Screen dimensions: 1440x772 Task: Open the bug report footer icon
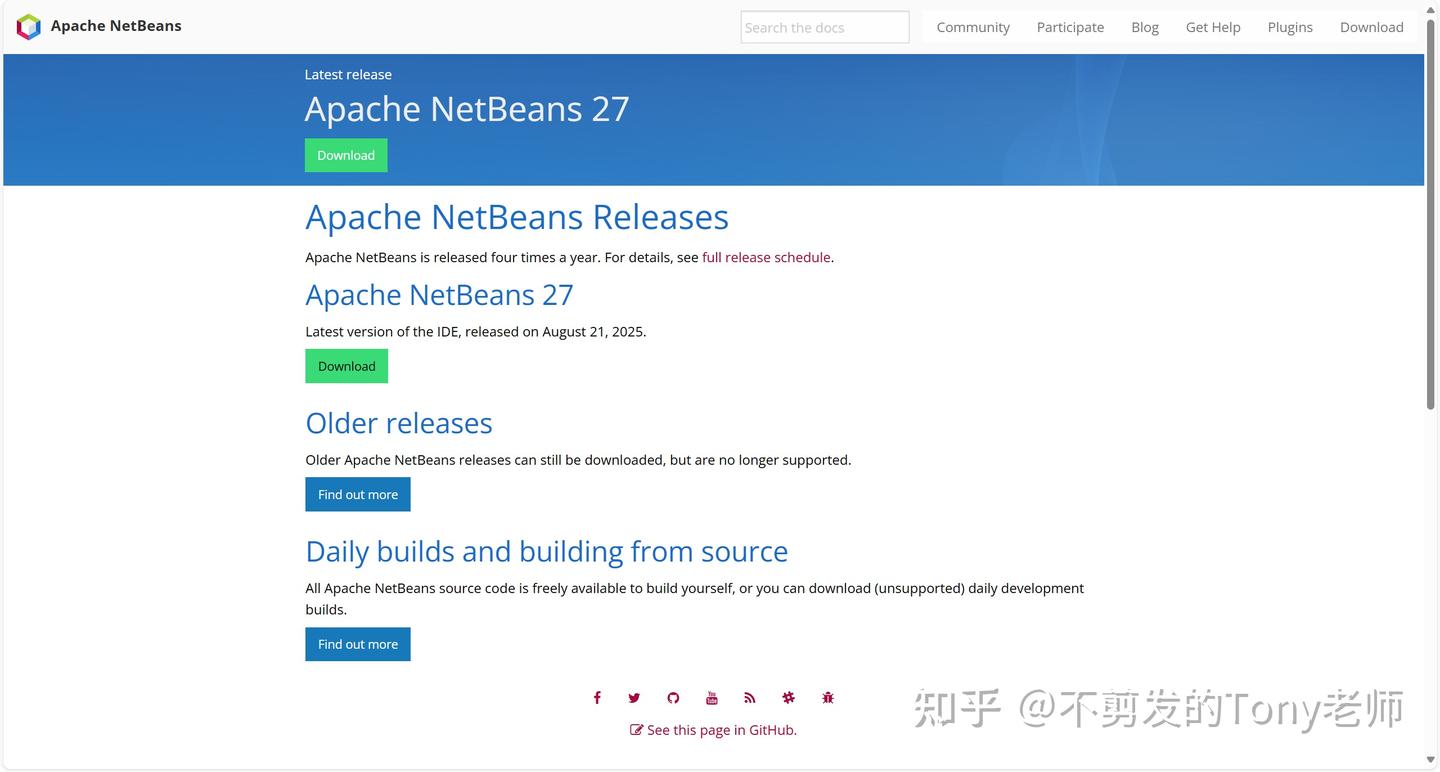coord(828,698)
